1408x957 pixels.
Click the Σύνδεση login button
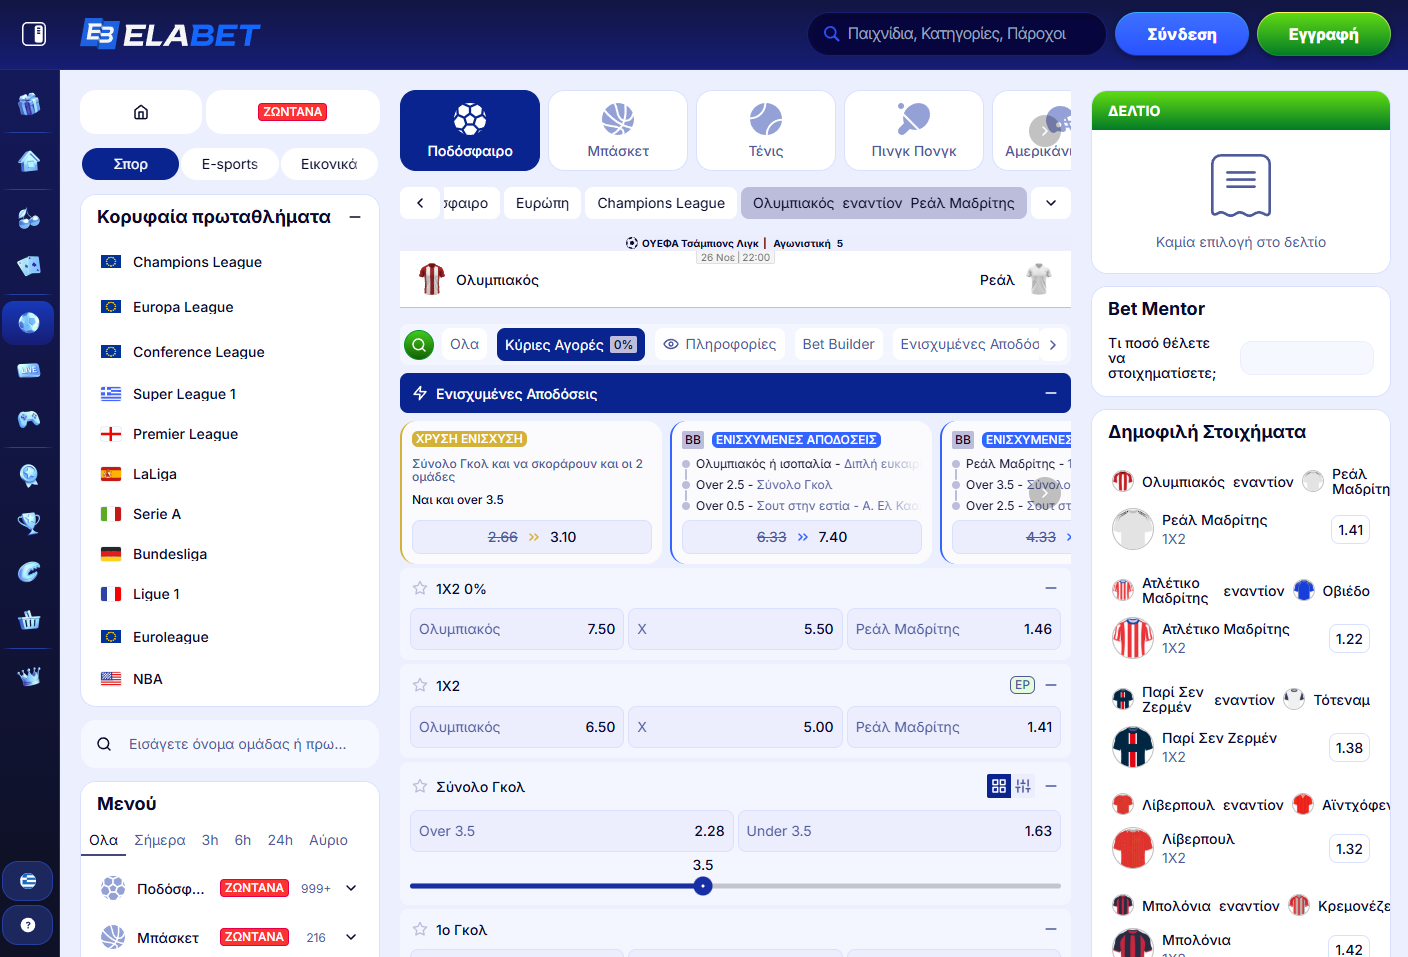click(x=1181, y=34)
